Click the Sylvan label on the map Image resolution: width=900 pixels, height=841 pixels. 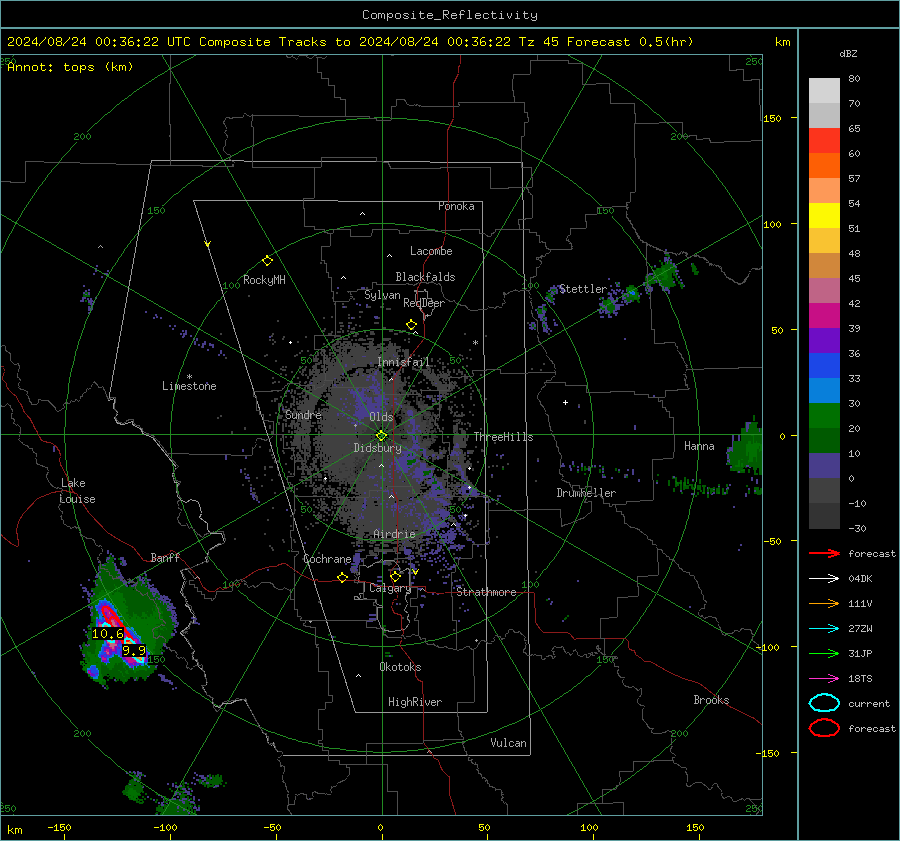[382, 295]
